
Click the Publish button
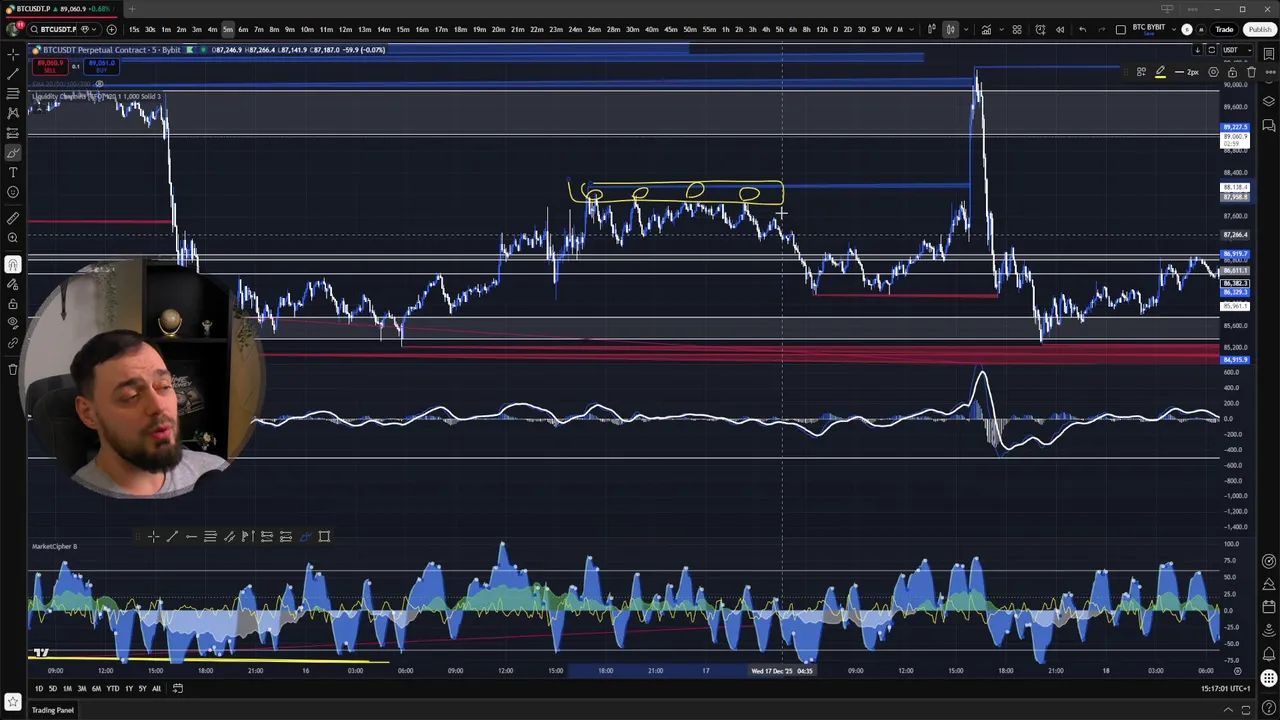pyautogui.click(x=1260, y=29)
